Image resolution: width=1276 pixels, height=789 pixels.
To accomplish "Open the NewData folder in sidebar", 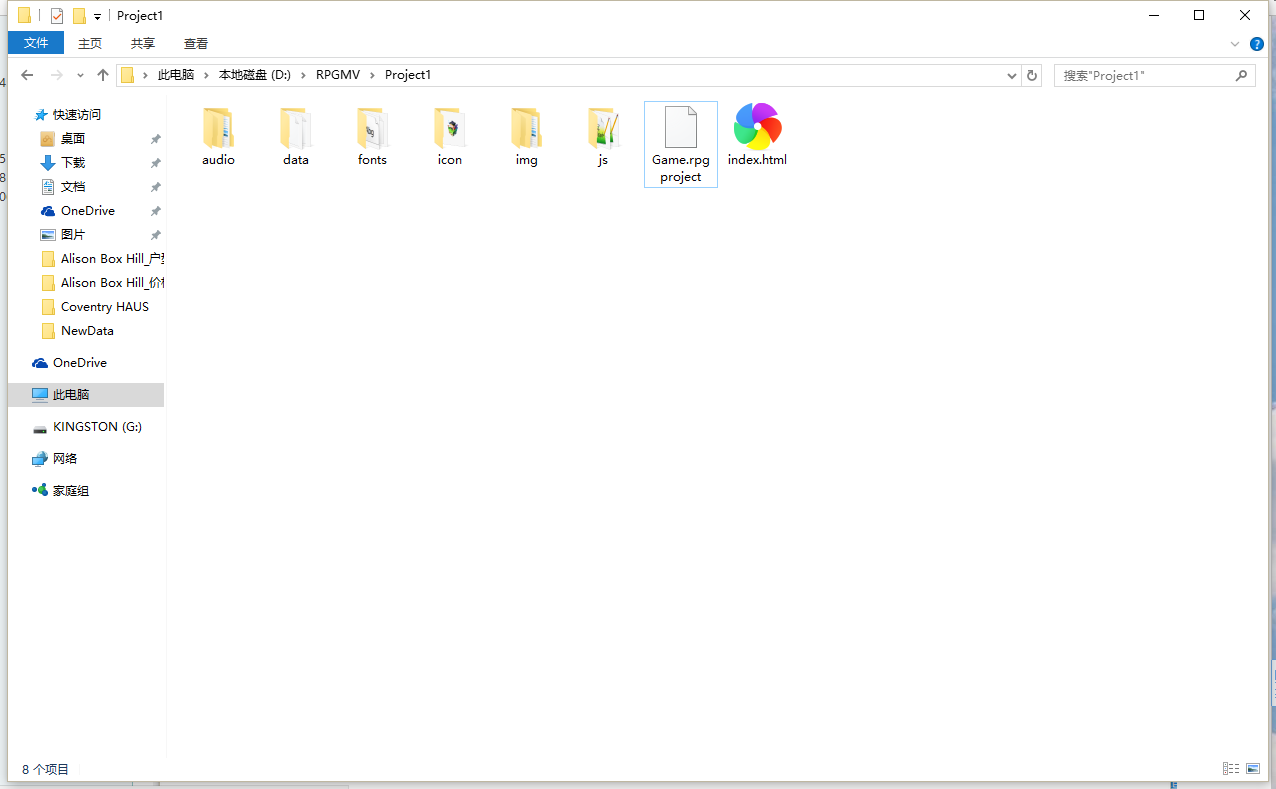I will click(77, 331).
